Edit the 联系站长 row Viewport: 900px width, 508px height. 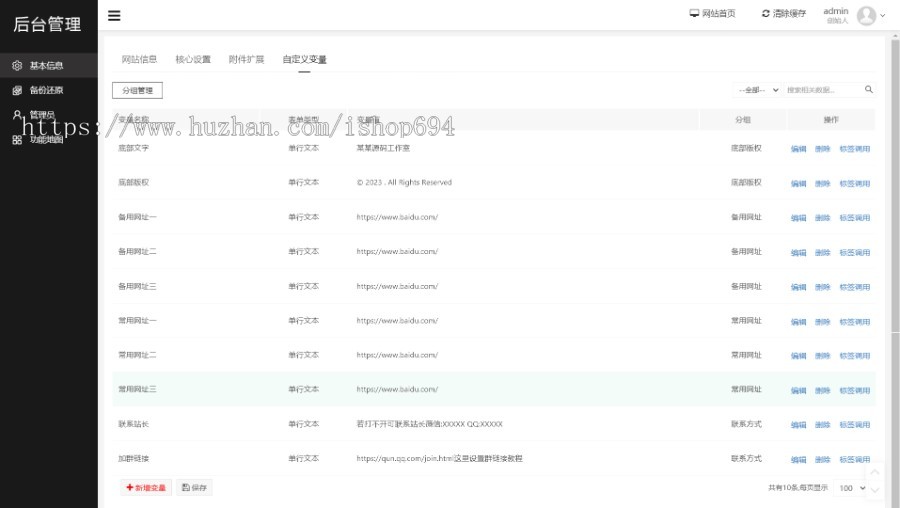click(798, 425)
